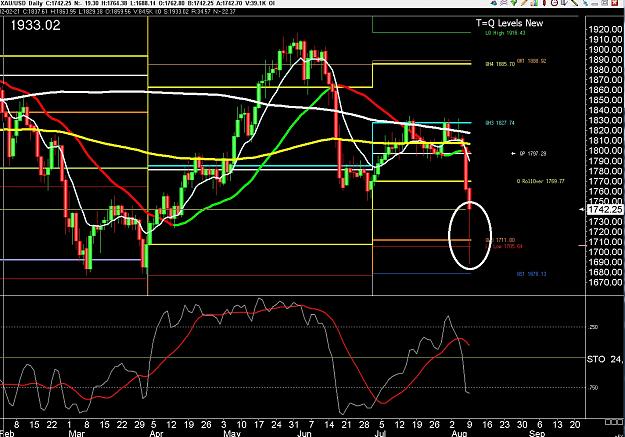The height and width of the screenshot is (437, 625).
Task: Click the Jul month label on time axis
Action: (380, 433)
